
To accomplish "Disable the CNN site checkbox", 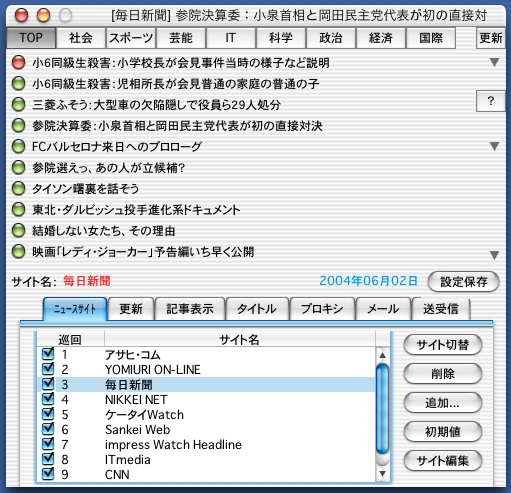I will (x=48, y=474).
